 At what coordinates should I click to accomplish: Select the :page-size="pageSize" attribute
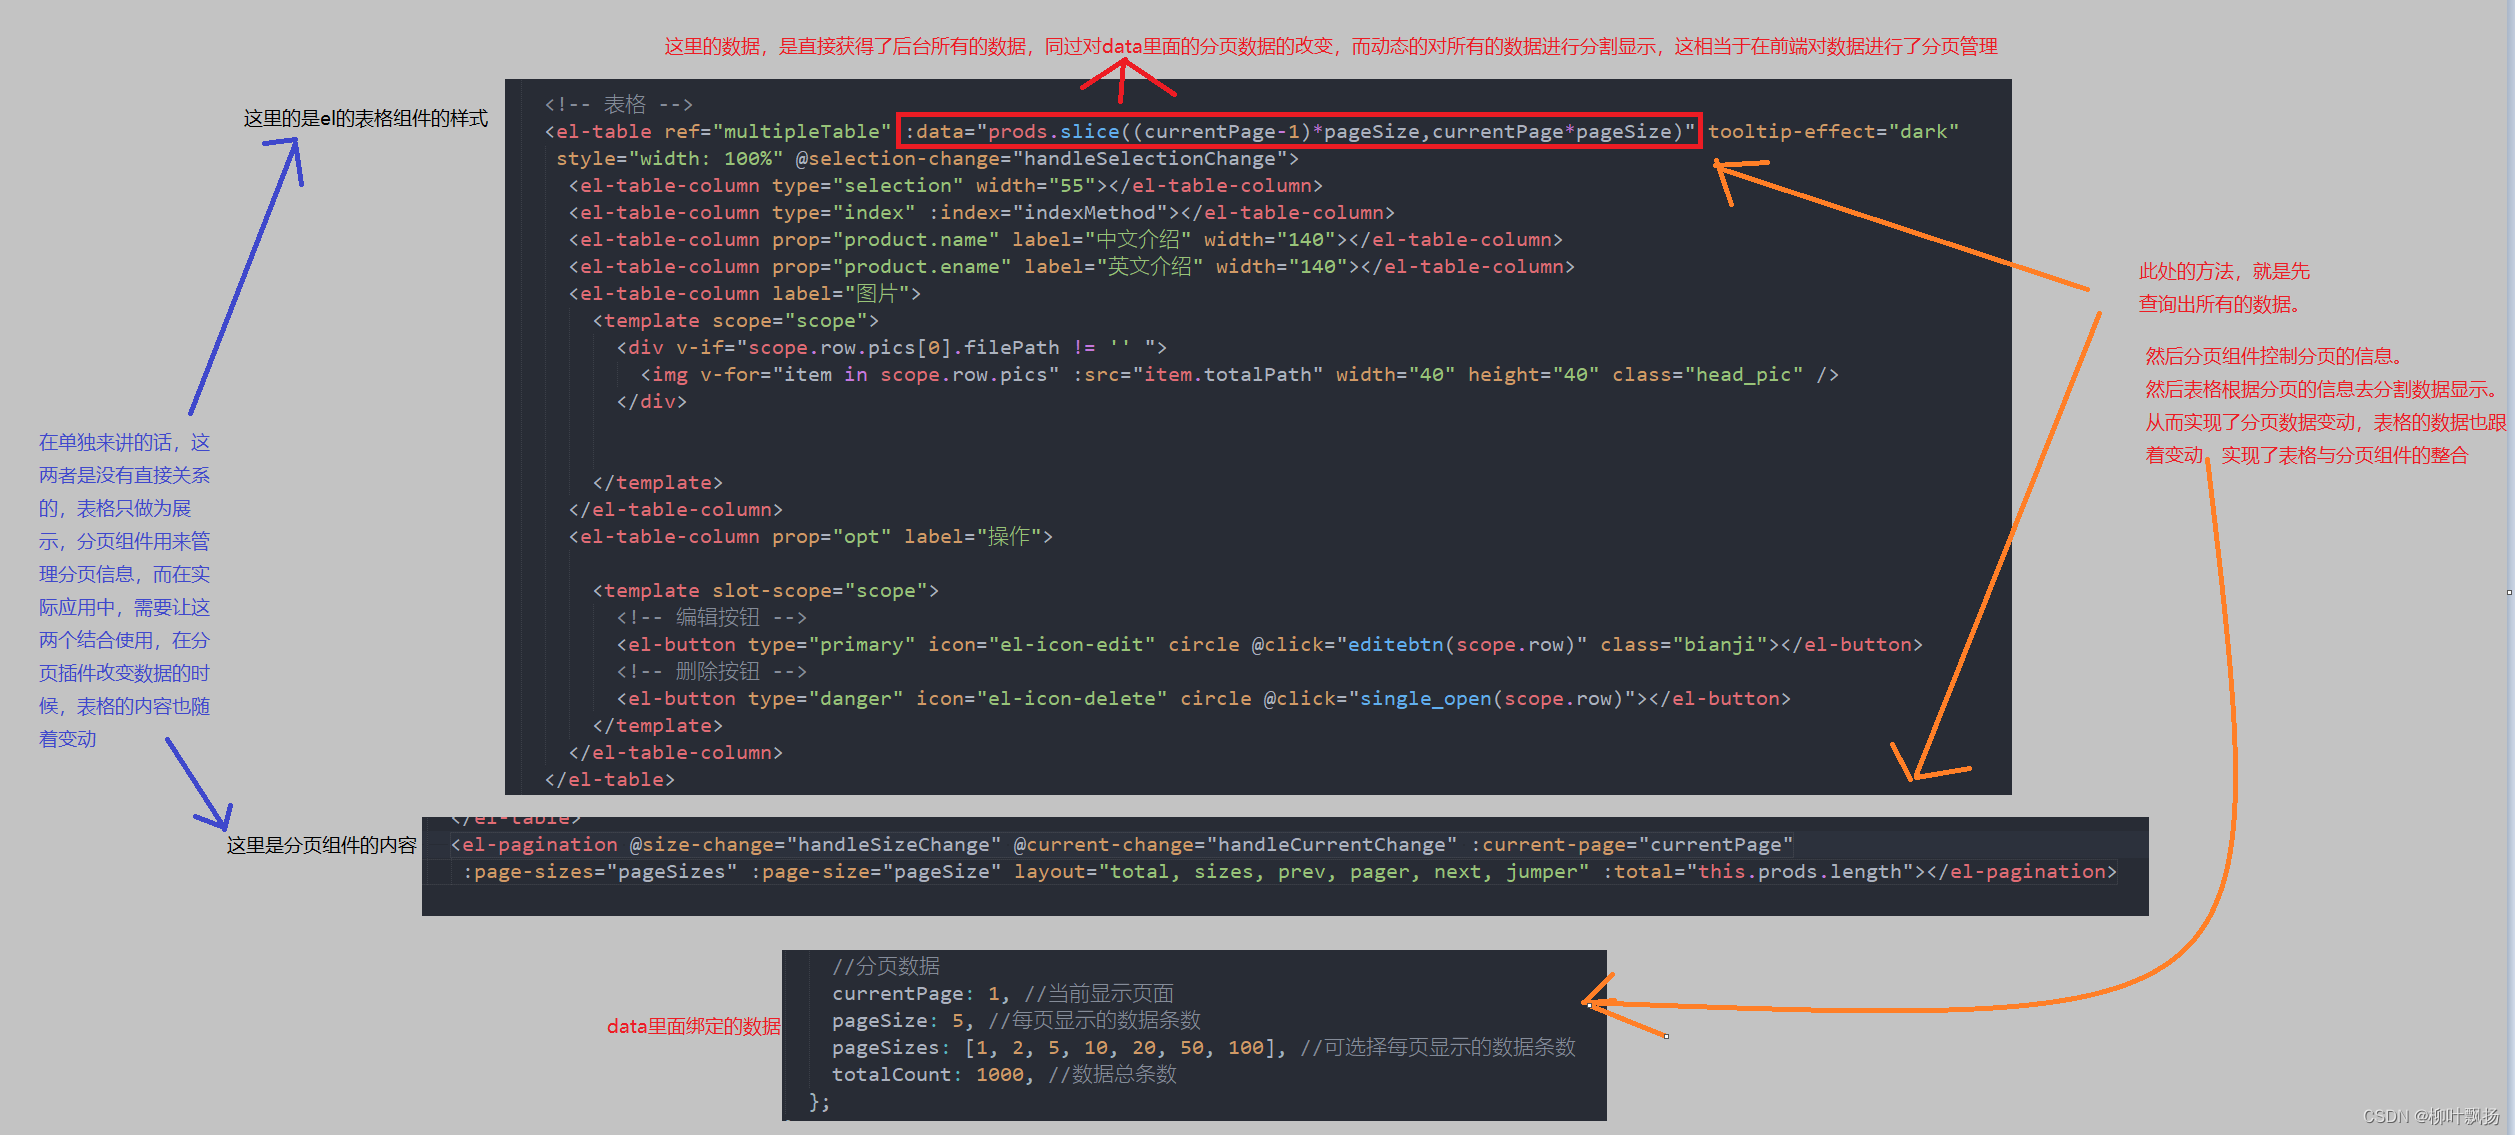click(875, 871)
